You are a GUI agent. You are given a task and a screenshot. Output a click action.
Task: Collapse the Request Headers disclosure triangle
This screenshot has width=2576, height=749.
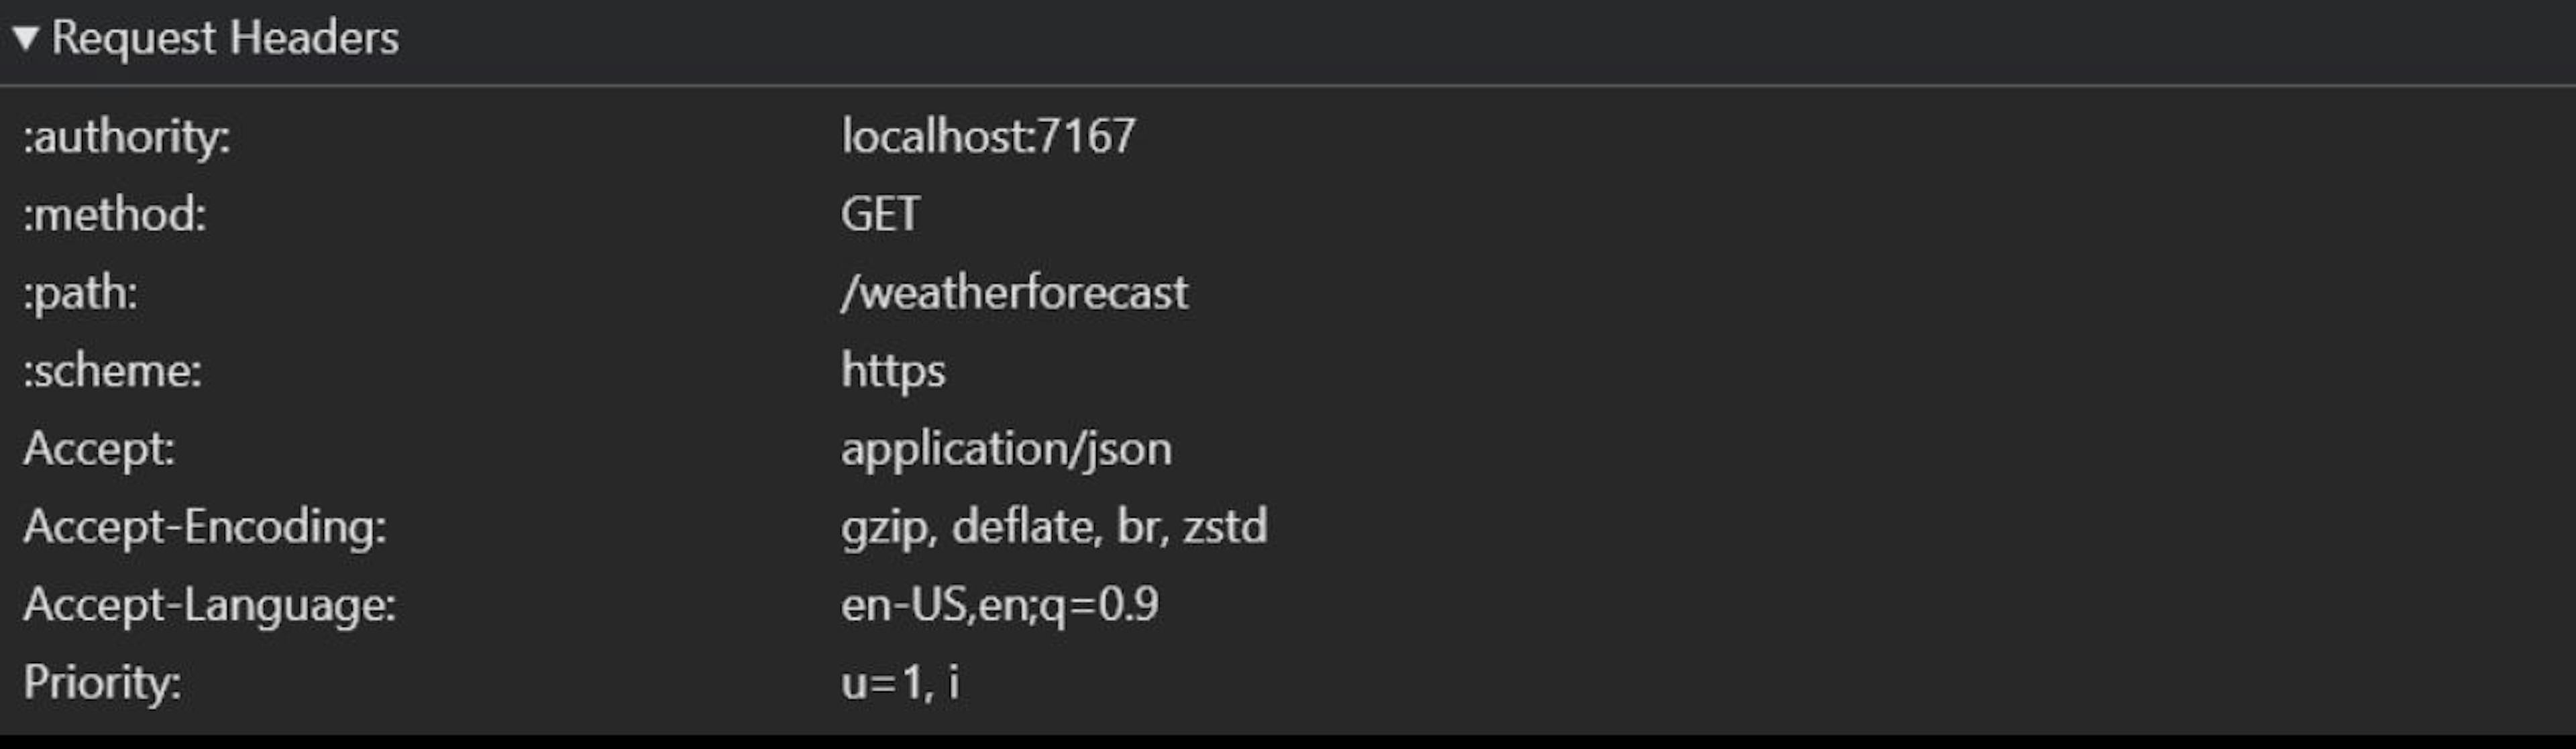25,39
